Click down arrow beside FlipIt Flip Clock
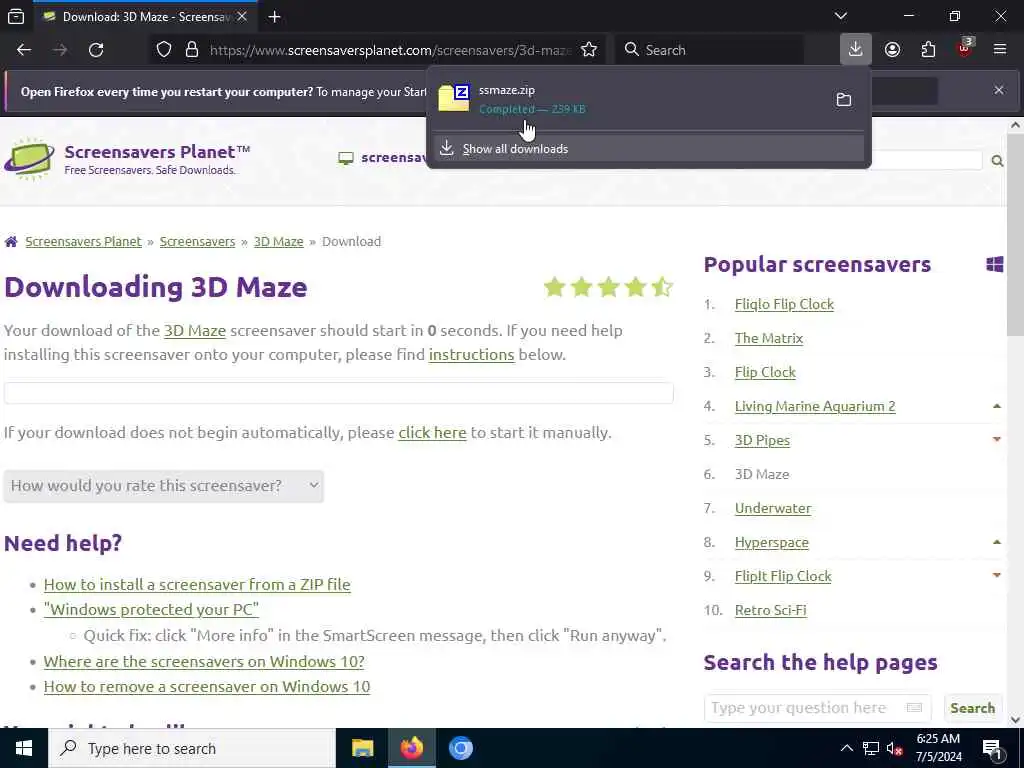Viewport: 1024px width, 768px height. point(997,575)
